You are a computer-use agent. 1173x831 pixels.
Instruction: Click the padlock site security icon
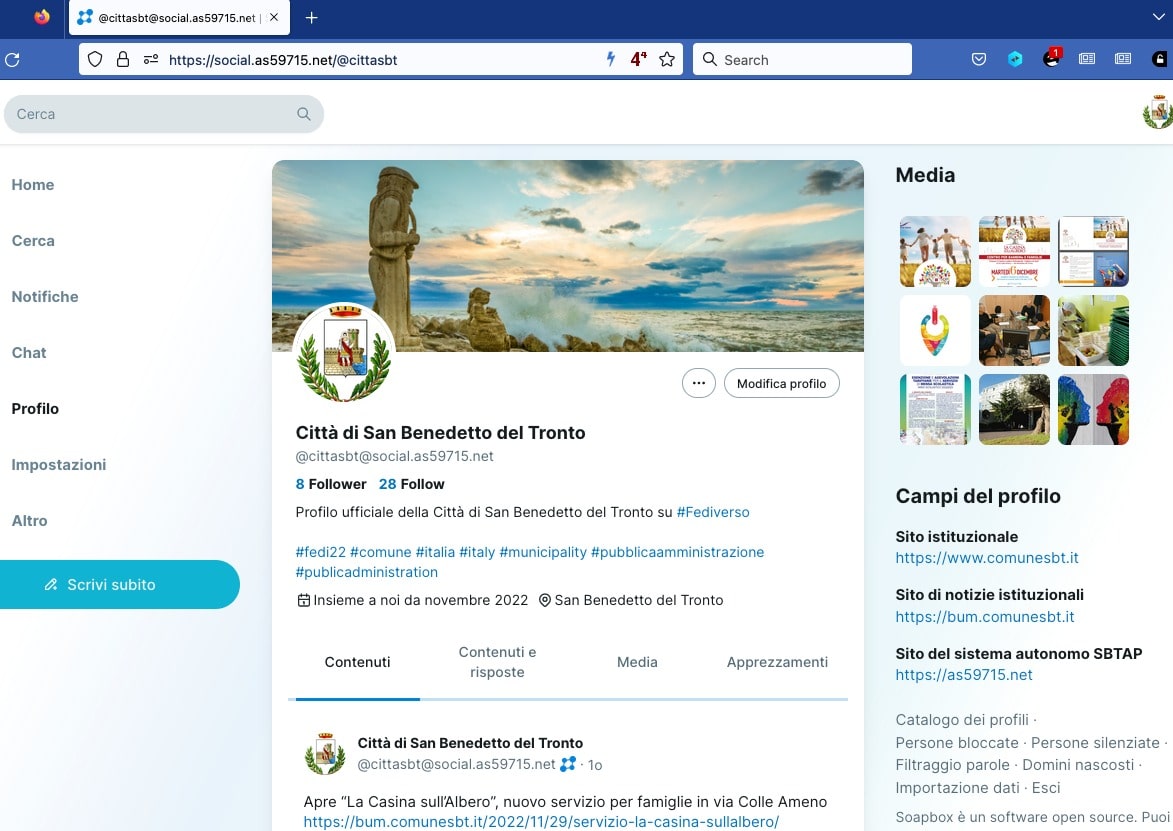tap(123, 60)
